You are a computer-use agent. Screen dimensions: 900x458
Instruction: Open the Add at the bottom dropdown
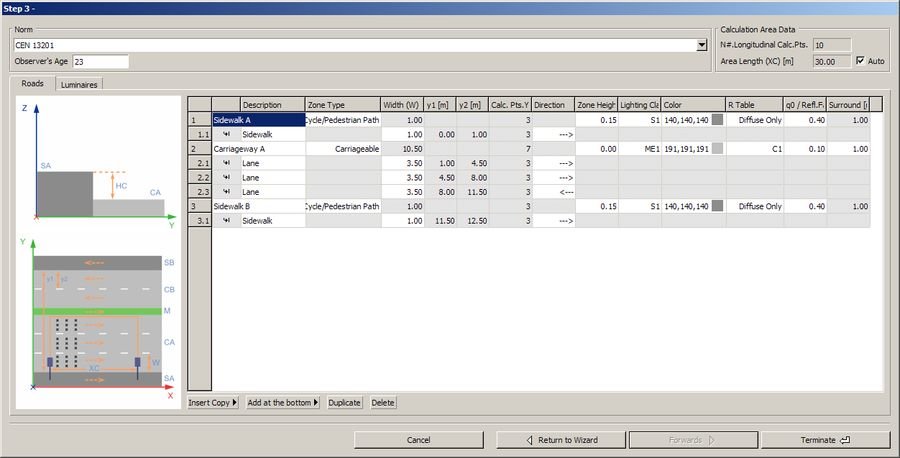click(x=282, y=402)
